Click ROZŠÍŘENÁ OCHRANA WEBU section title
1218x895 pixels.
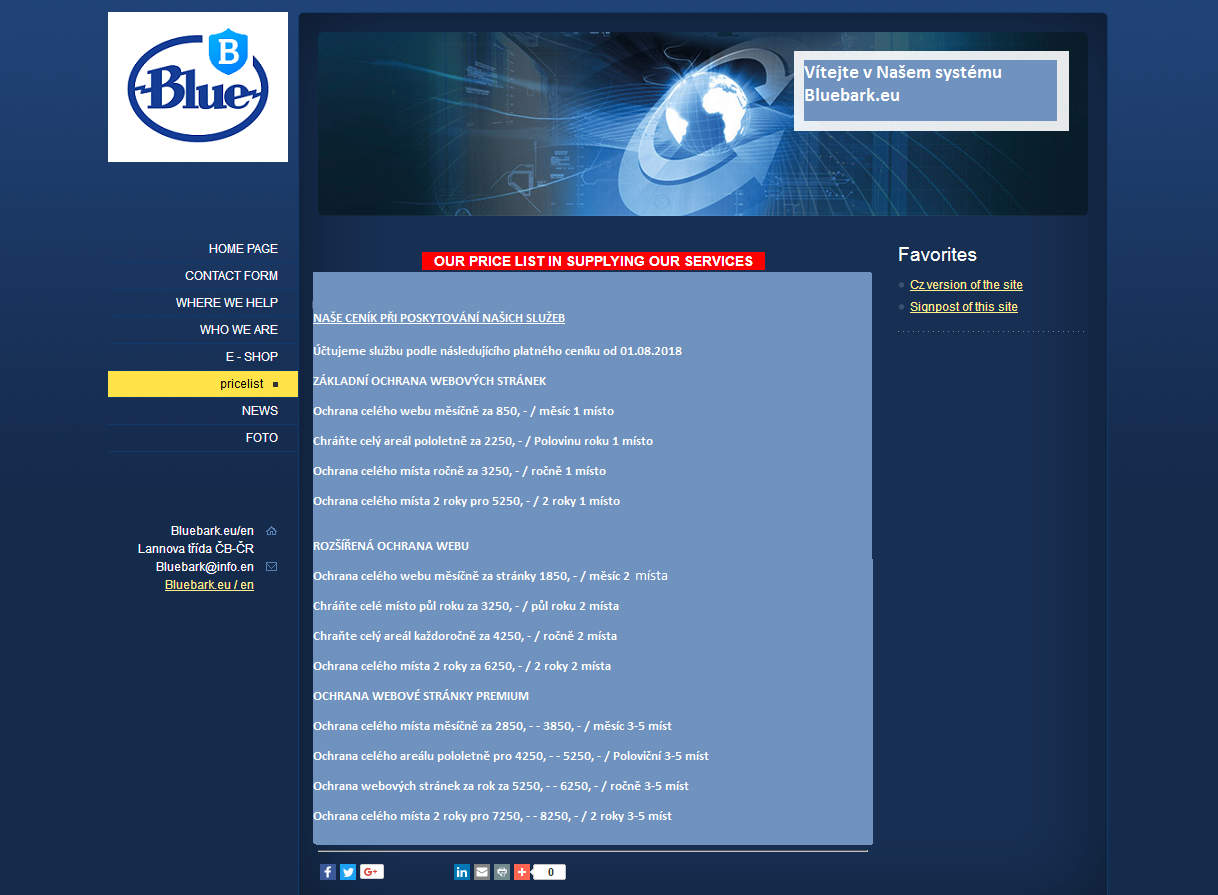(391, 546)
